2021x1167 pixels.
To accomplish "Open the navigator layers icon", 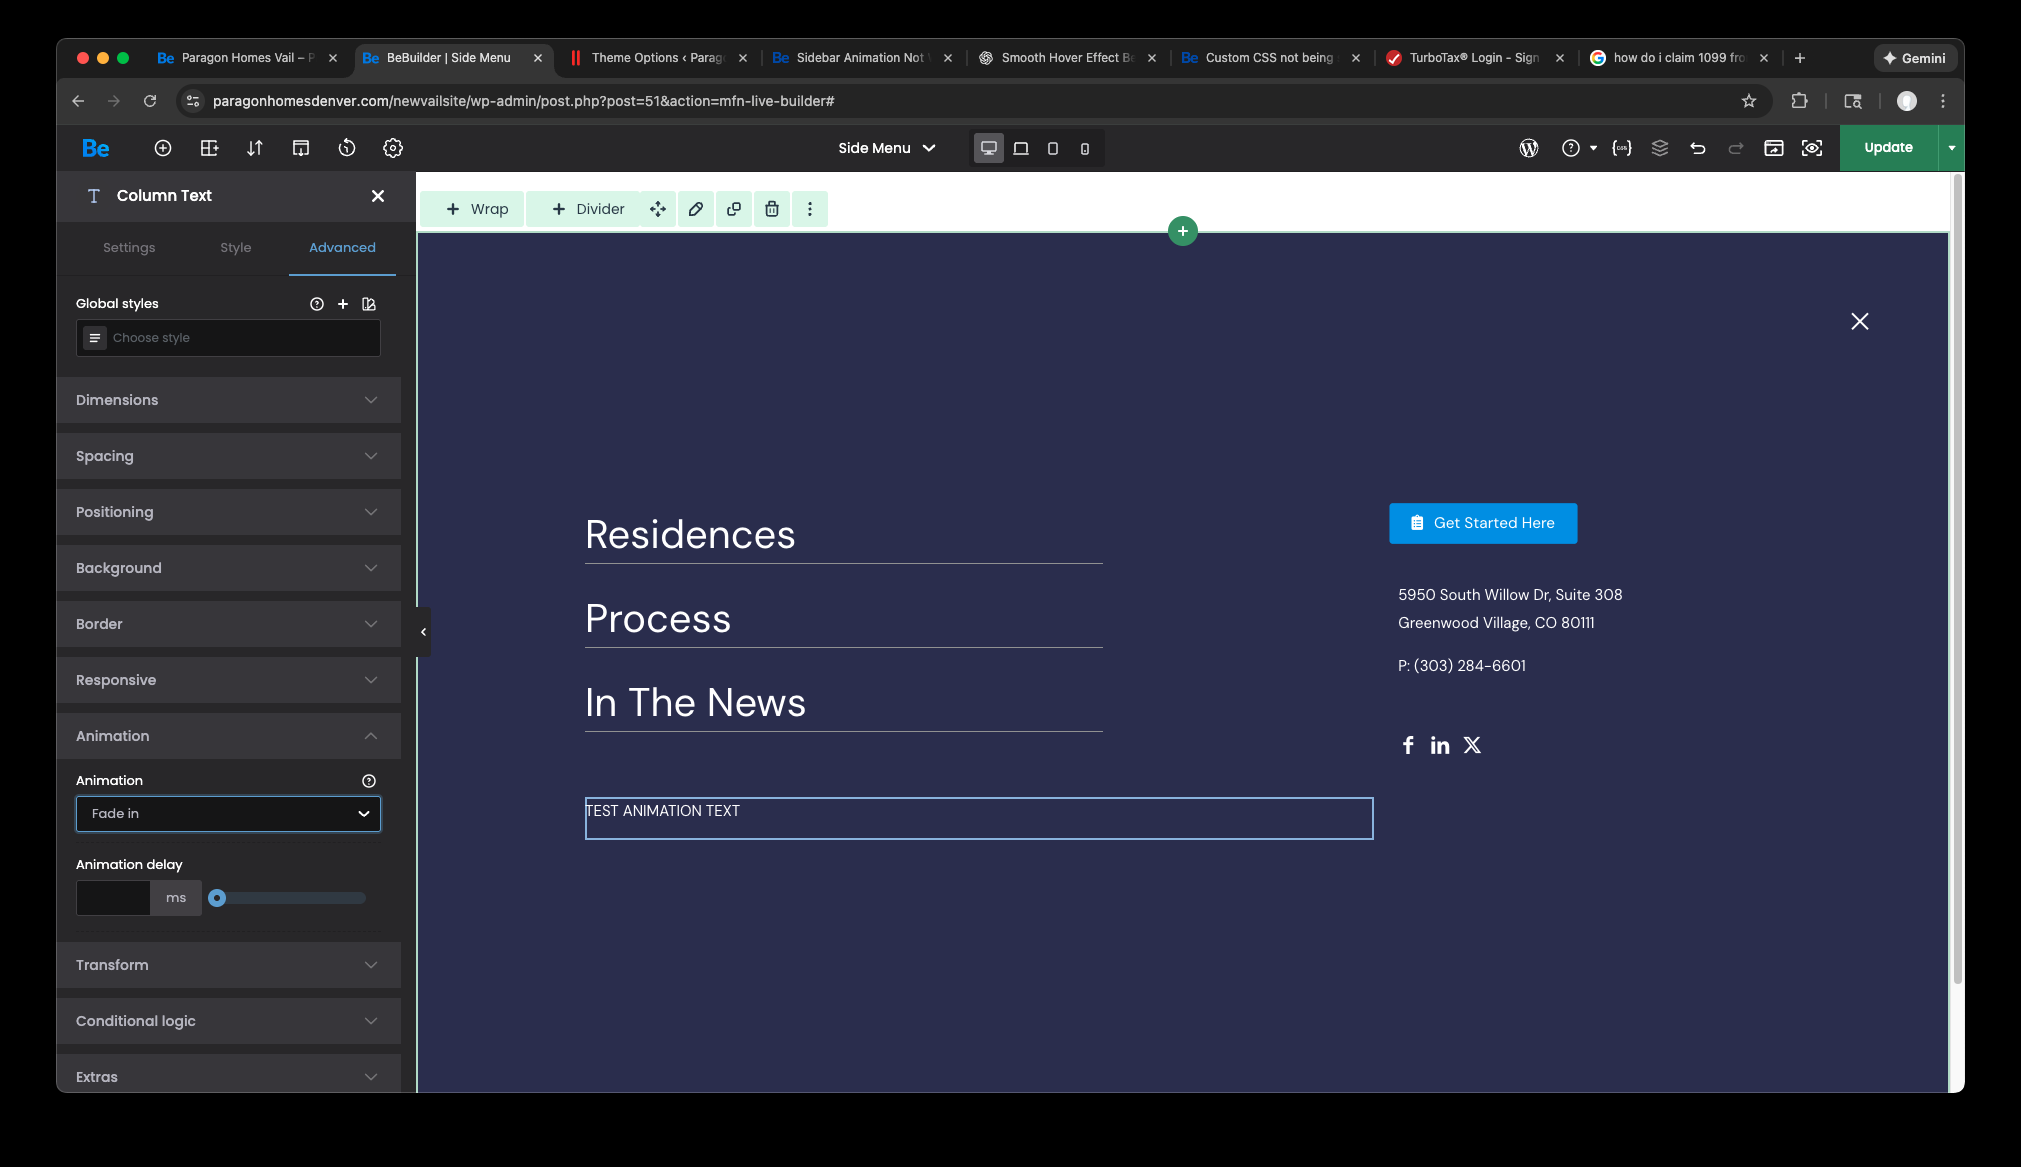I will [x=1660, y=148].
